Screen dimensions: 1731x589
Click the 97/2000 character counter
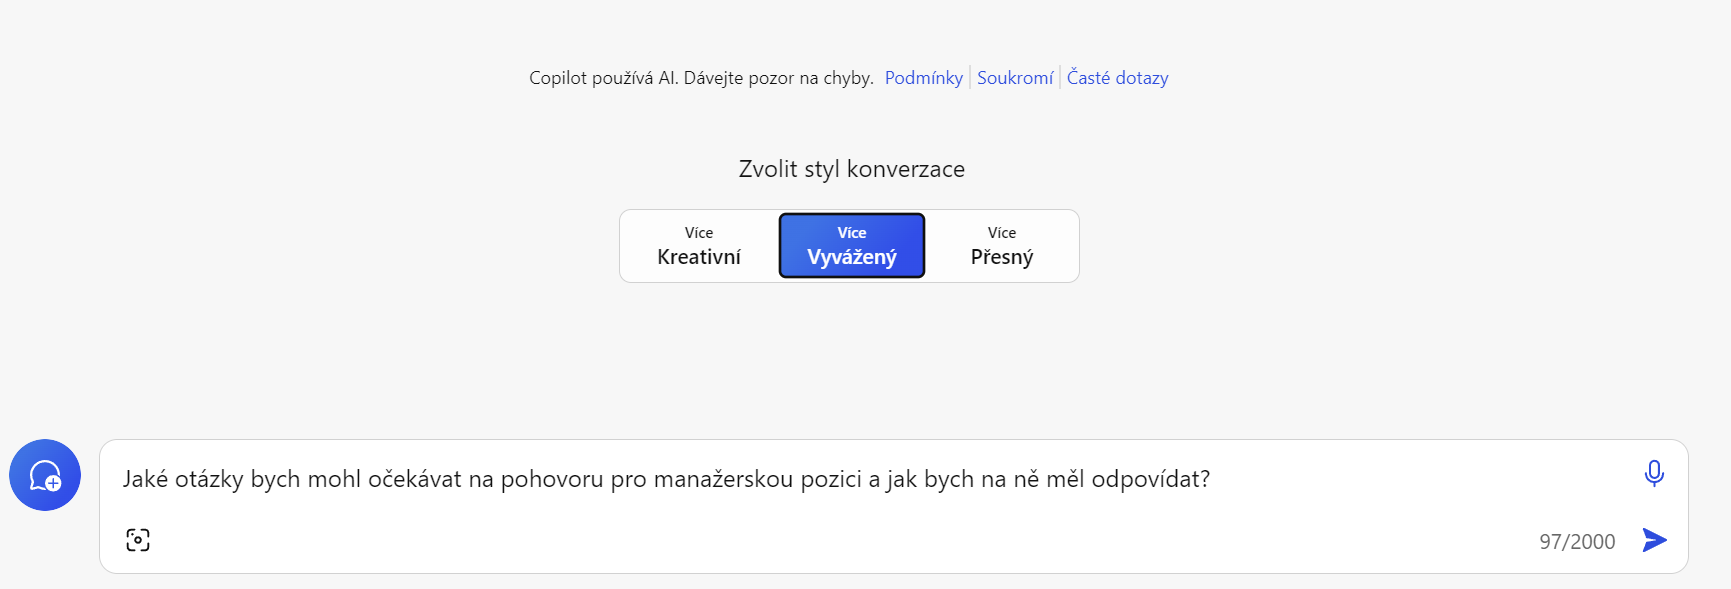pos(1576,542)
